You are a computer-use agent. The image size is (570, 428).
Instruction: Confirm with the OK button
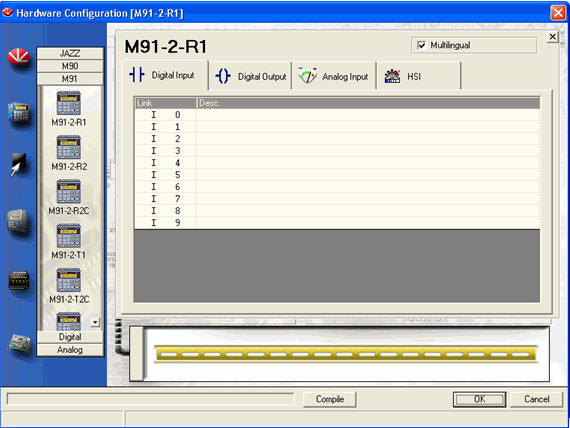(x=479, y=399)
